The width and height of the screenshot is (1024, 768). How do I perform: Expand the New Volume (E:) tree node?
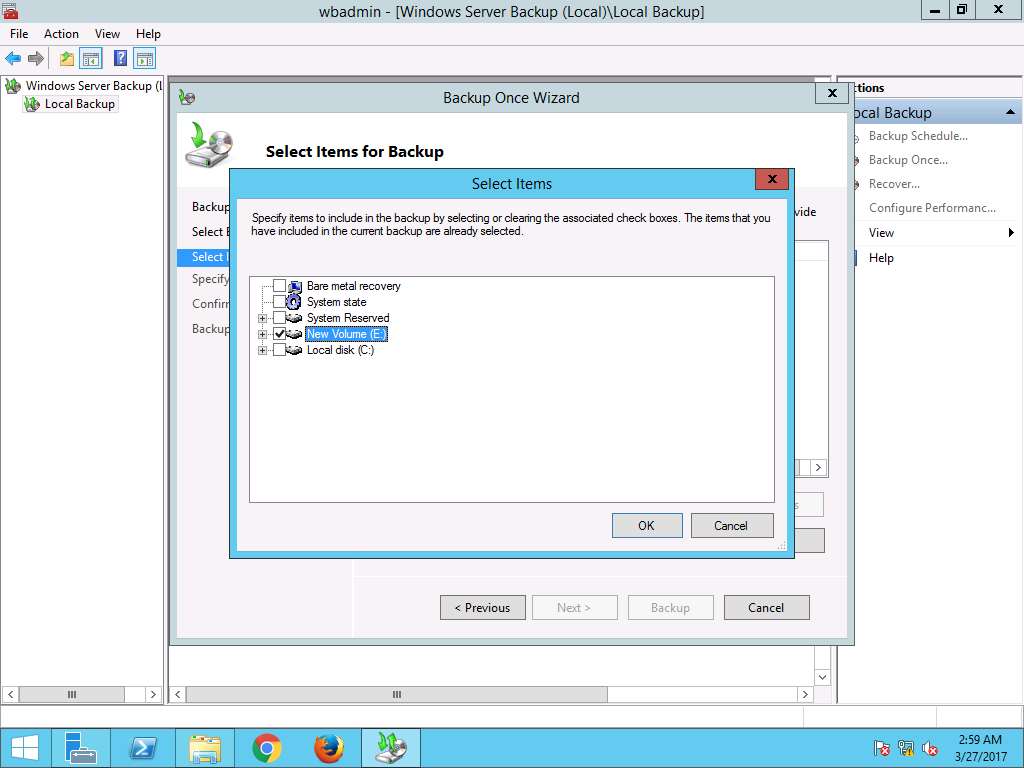263,334
